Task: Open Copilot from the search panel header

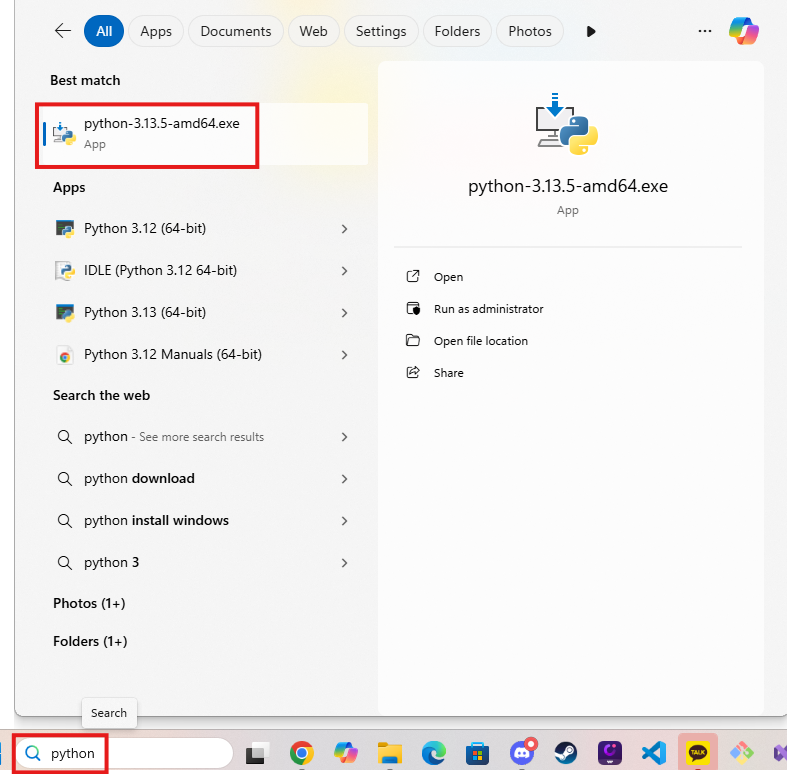Action: coord(744,31)
